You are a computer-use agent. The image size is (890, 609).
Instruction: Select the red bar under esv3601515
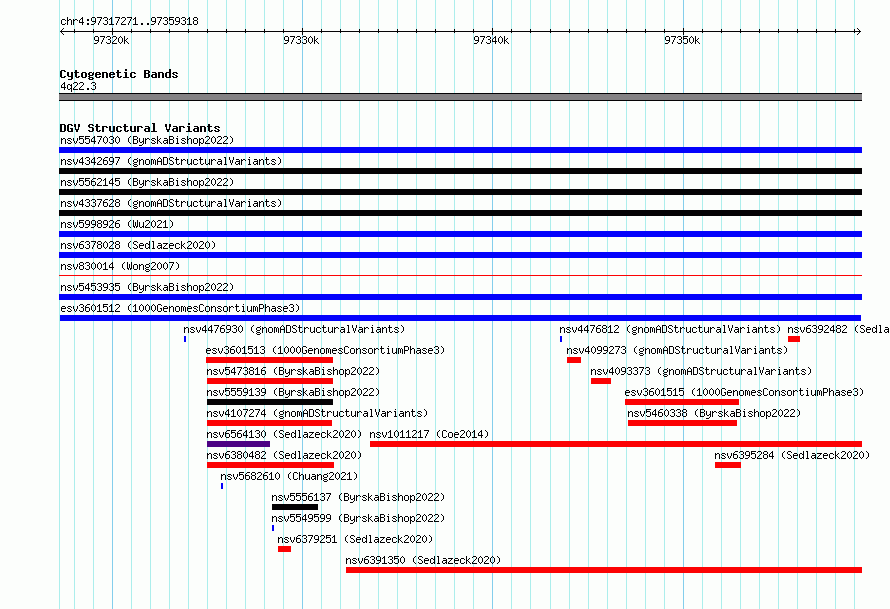(x=682, y=402)
